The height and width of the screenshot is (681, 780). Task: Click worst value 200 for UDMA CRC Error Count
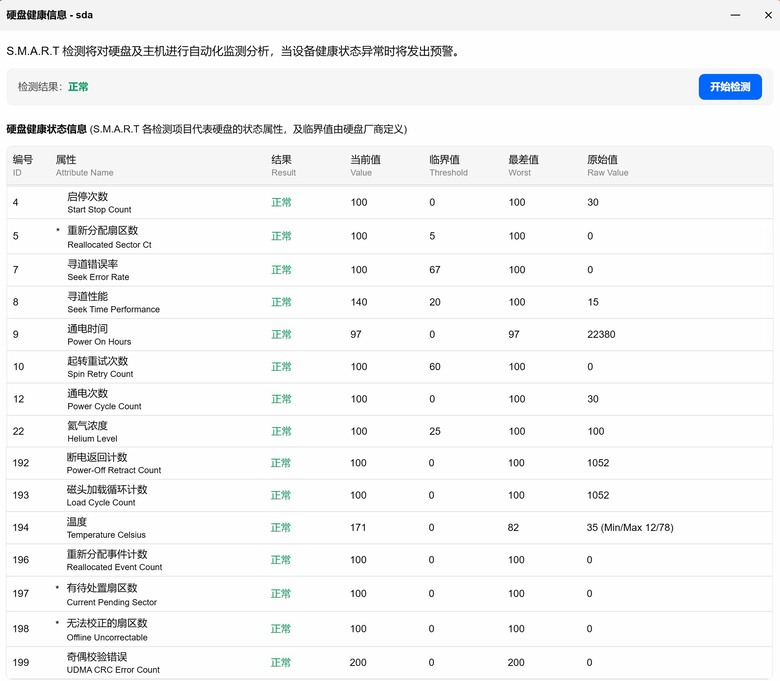pyautogui.click(x=516, y=663)
